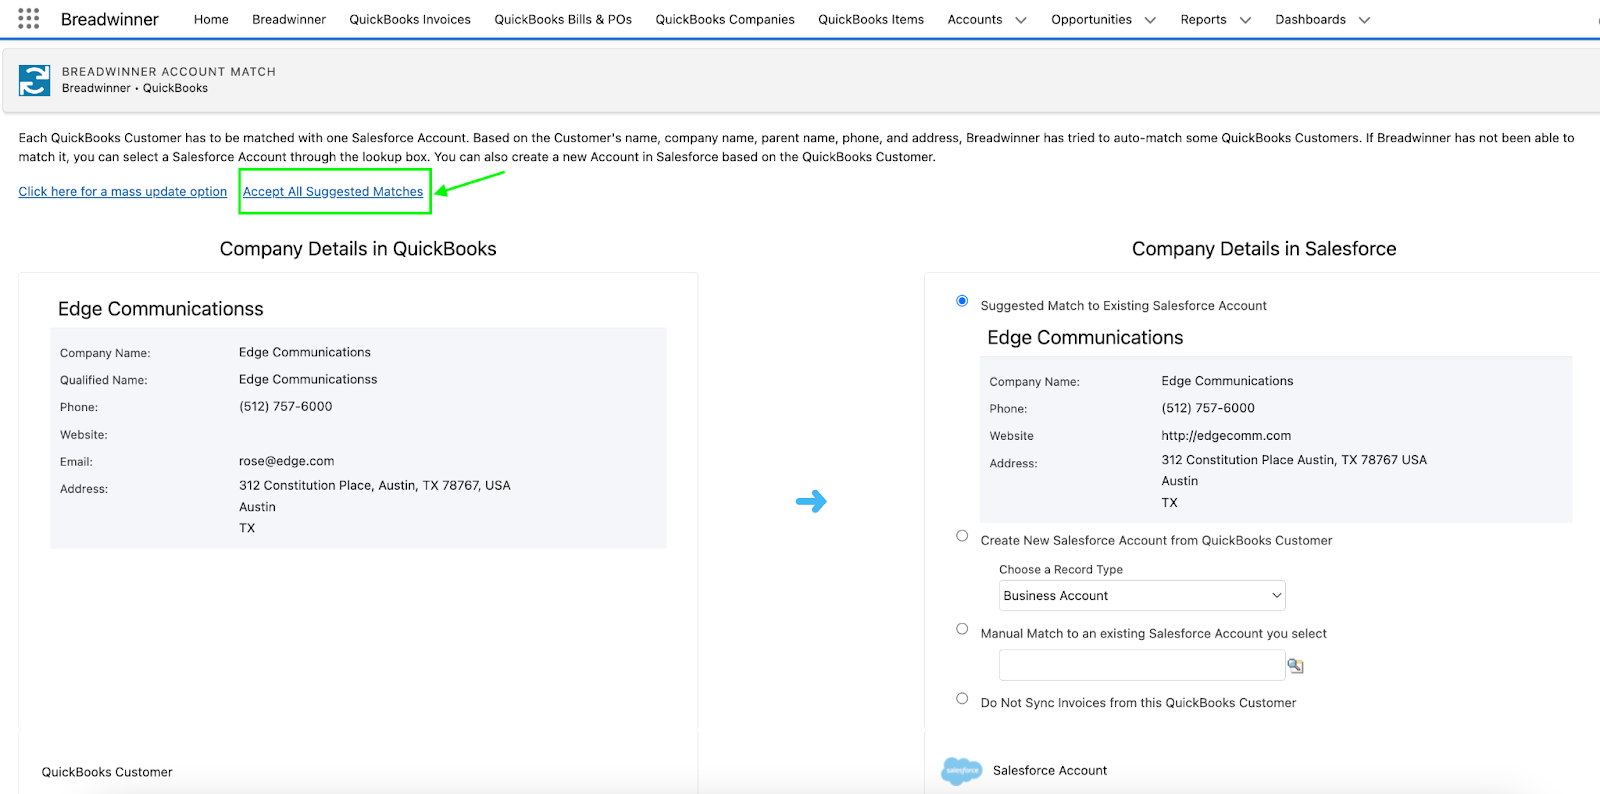Expand the Dashboards menu chevron

tap(1364, 20)
